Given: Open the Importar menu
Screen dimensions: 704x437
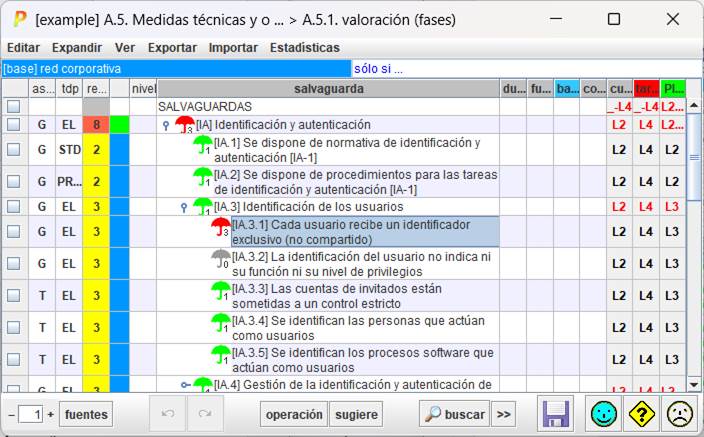Looking at the screenshot, I should tap(233, 48).
